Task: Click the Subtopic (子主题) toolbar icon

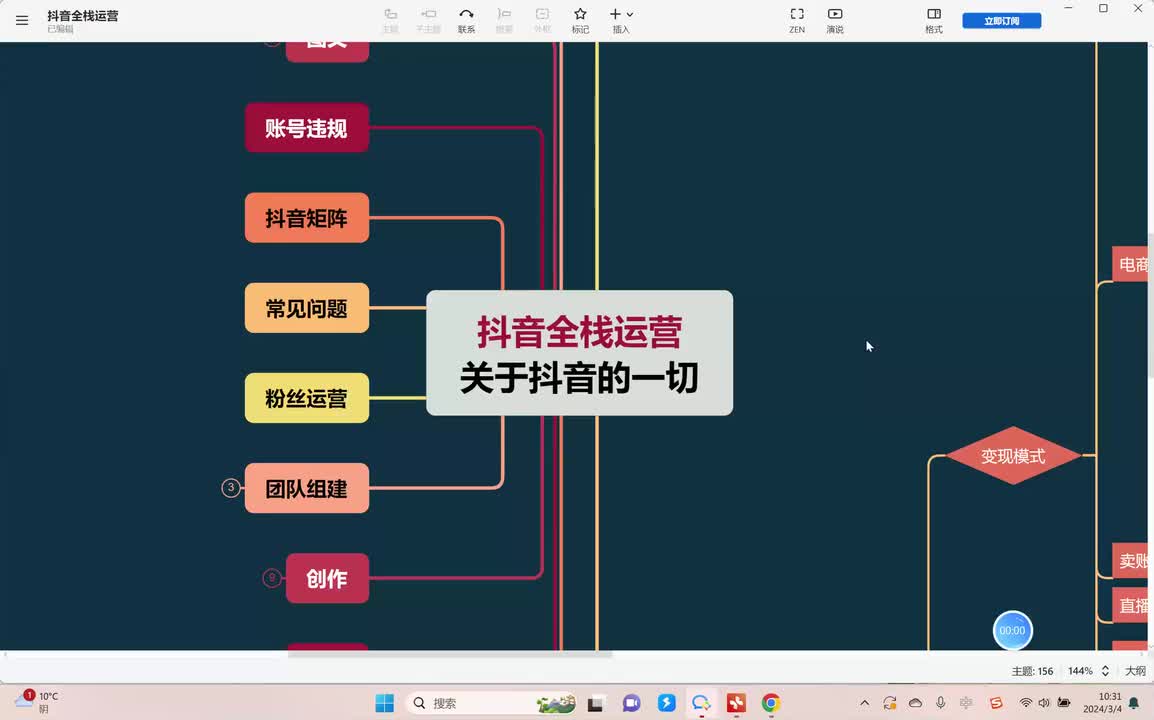Action: pyautogui.click(x=428, y=21)
